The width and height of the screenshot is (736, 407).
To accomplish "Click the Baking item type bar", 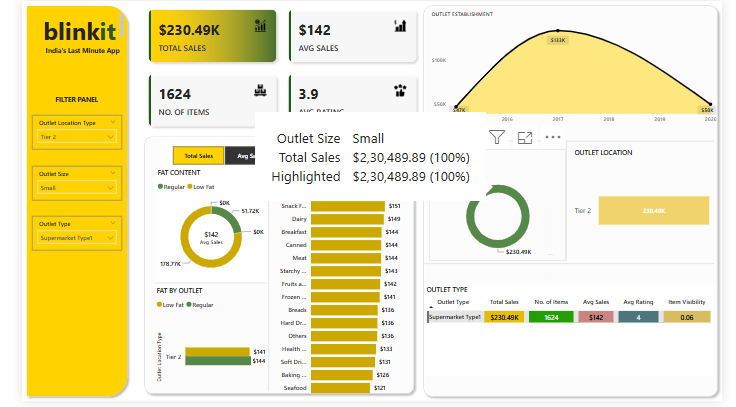I will pyautogui.click(x=341, y=375).
